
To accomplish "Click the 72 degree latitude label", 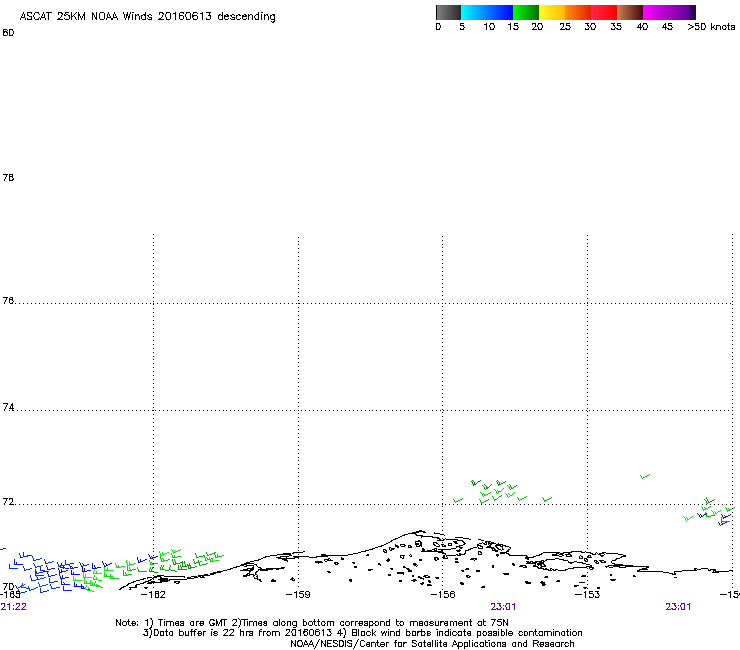I will [8, 502].
